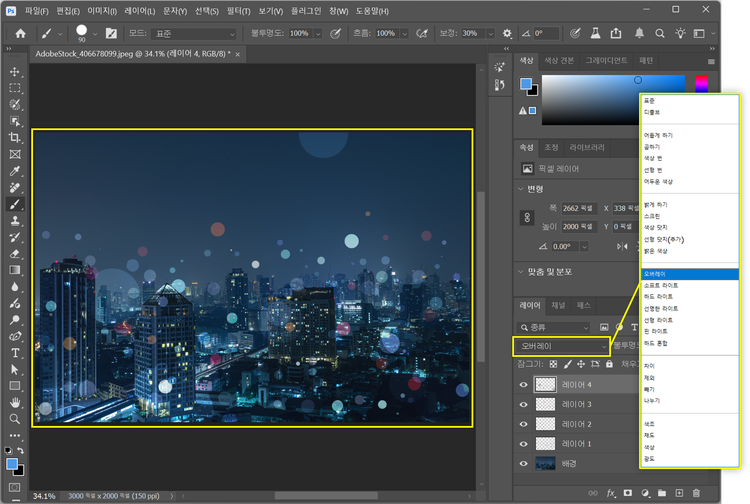Select the Move tool in the toolbar
Image resolution: width=750 pixels, height=504 pixels.
[15, 72]
